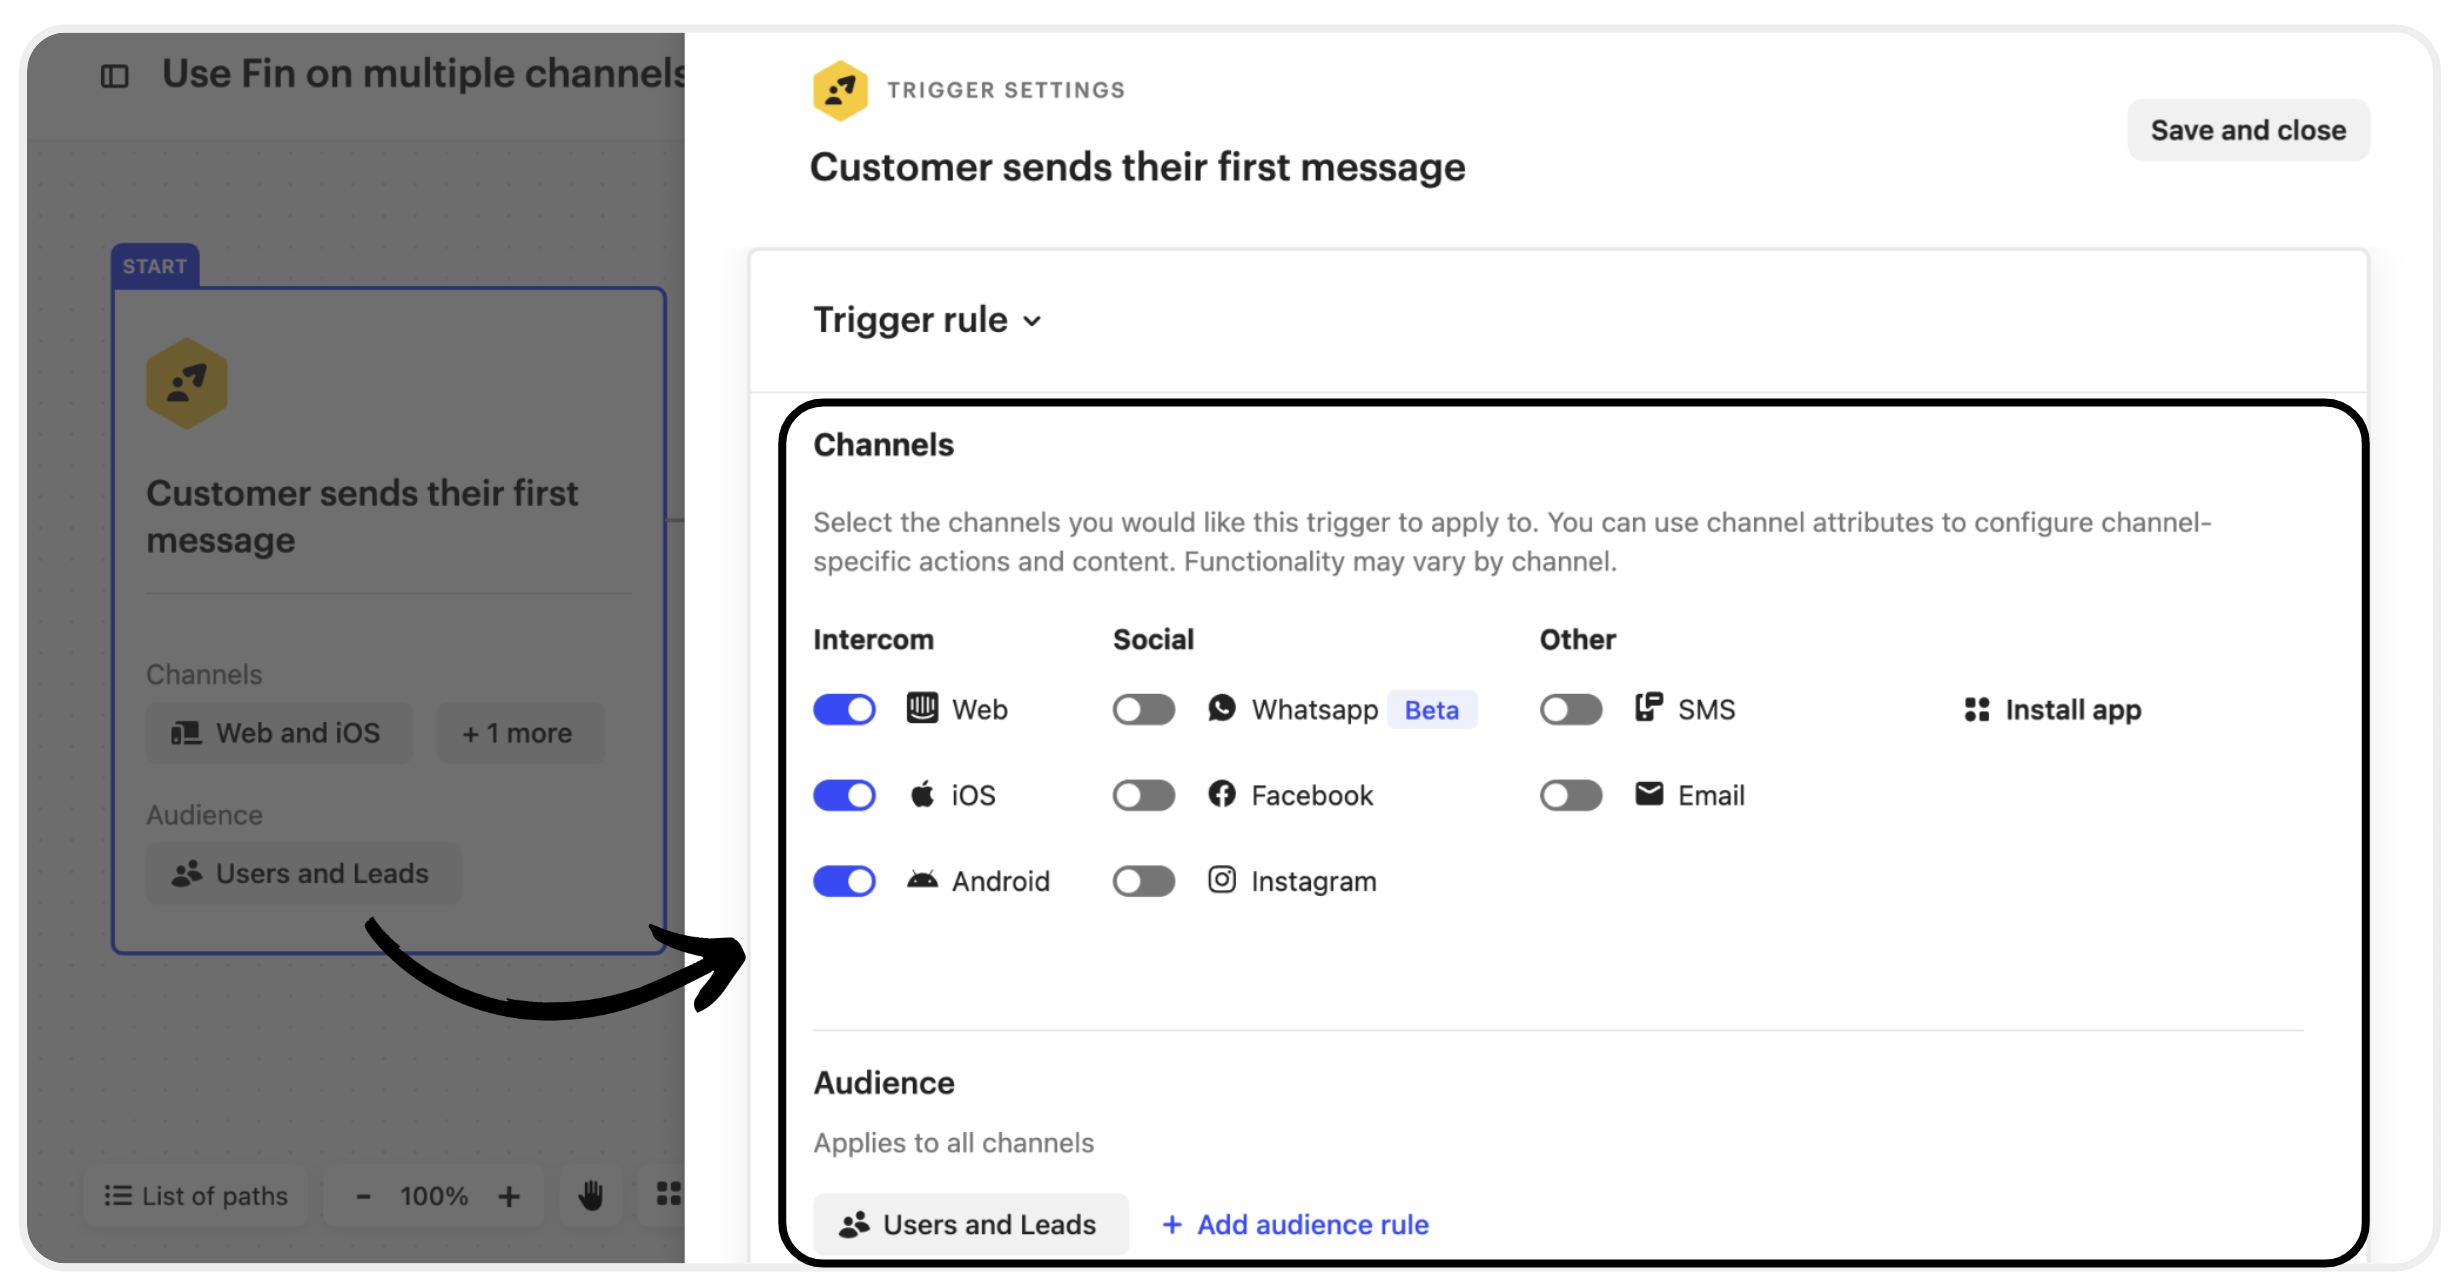Enable the SMS channel switch
The image size is (2456, 1286).
[x=1571, y=710]
